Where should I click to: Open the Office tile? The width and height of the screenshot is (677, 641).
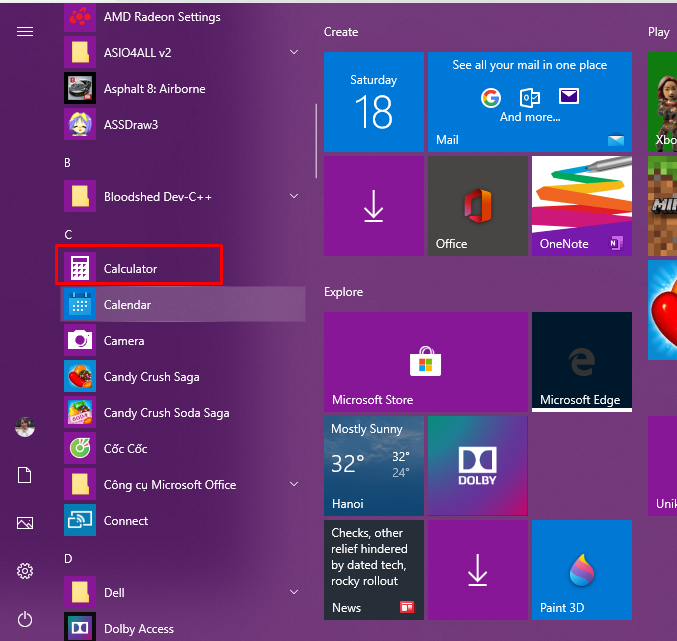coord(478,206)
